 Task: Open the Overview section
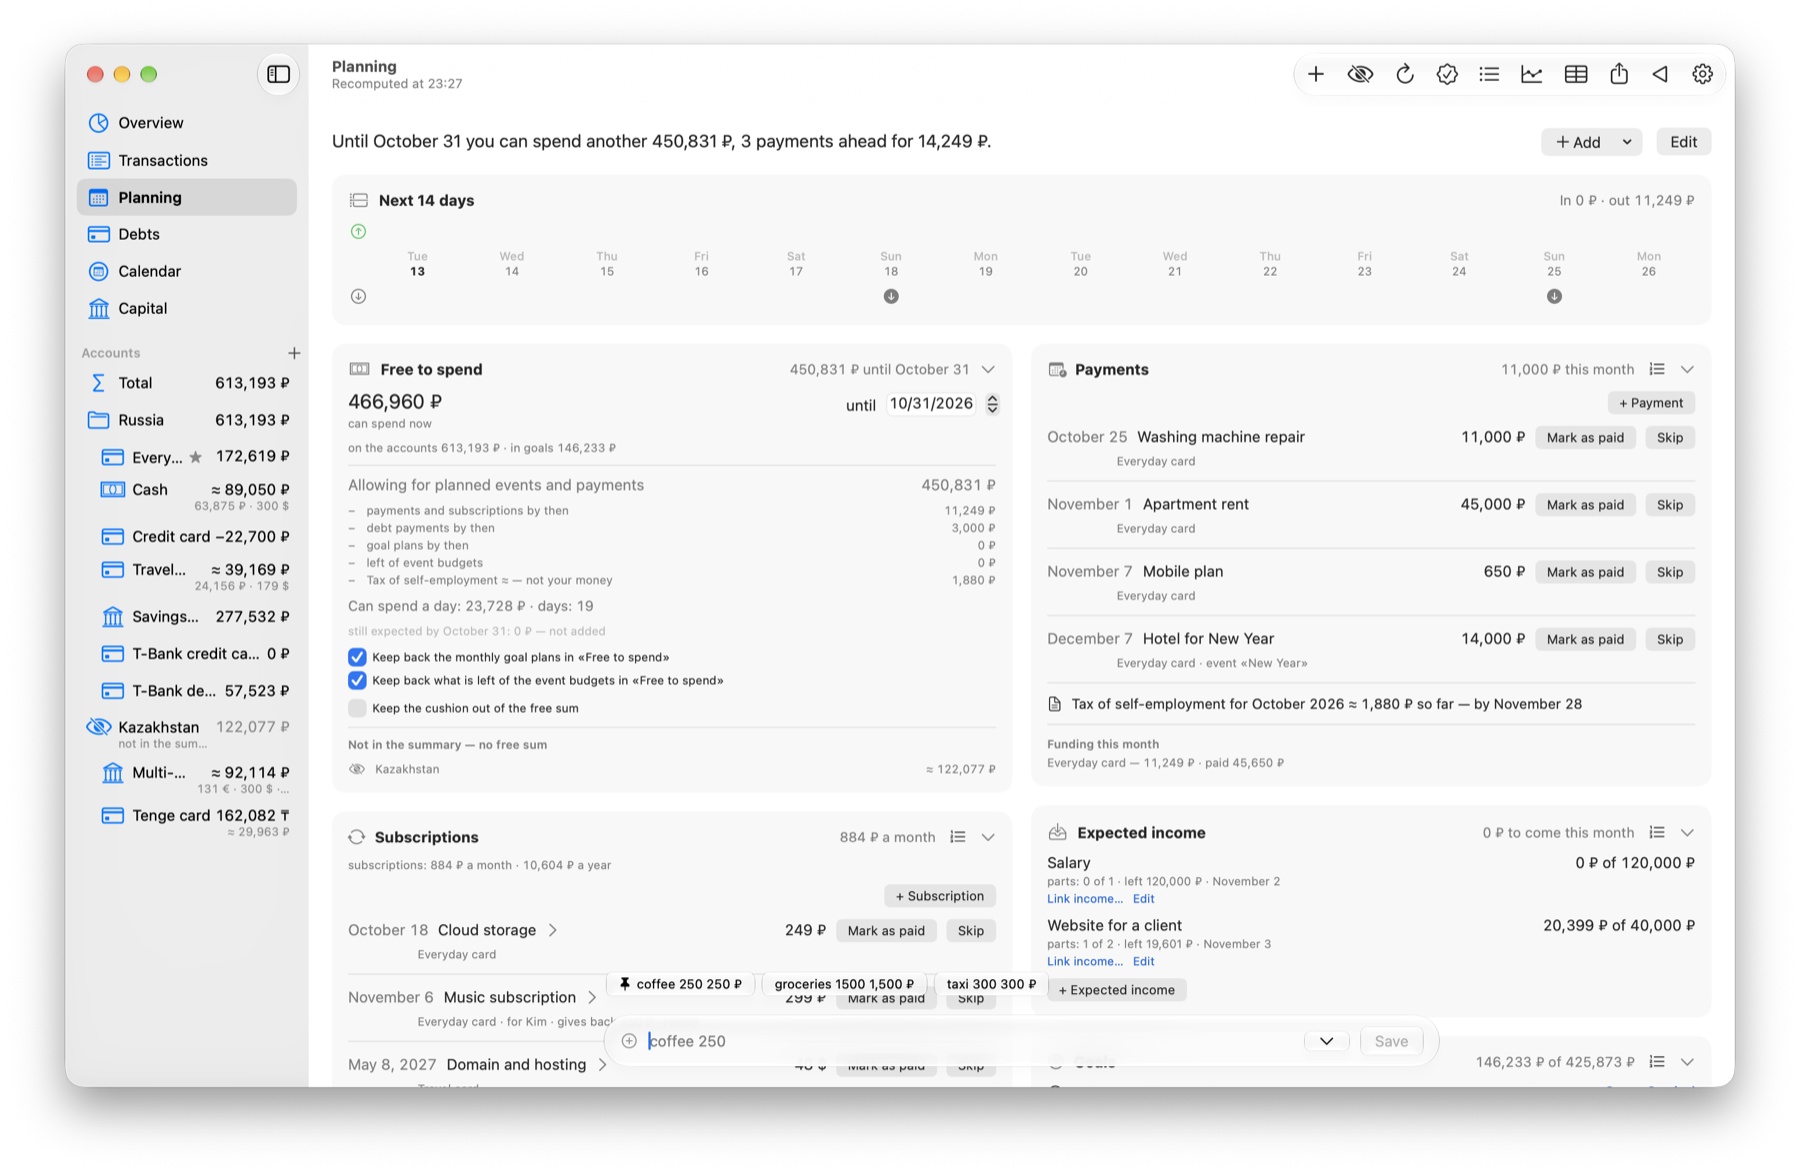click(187, 123)
